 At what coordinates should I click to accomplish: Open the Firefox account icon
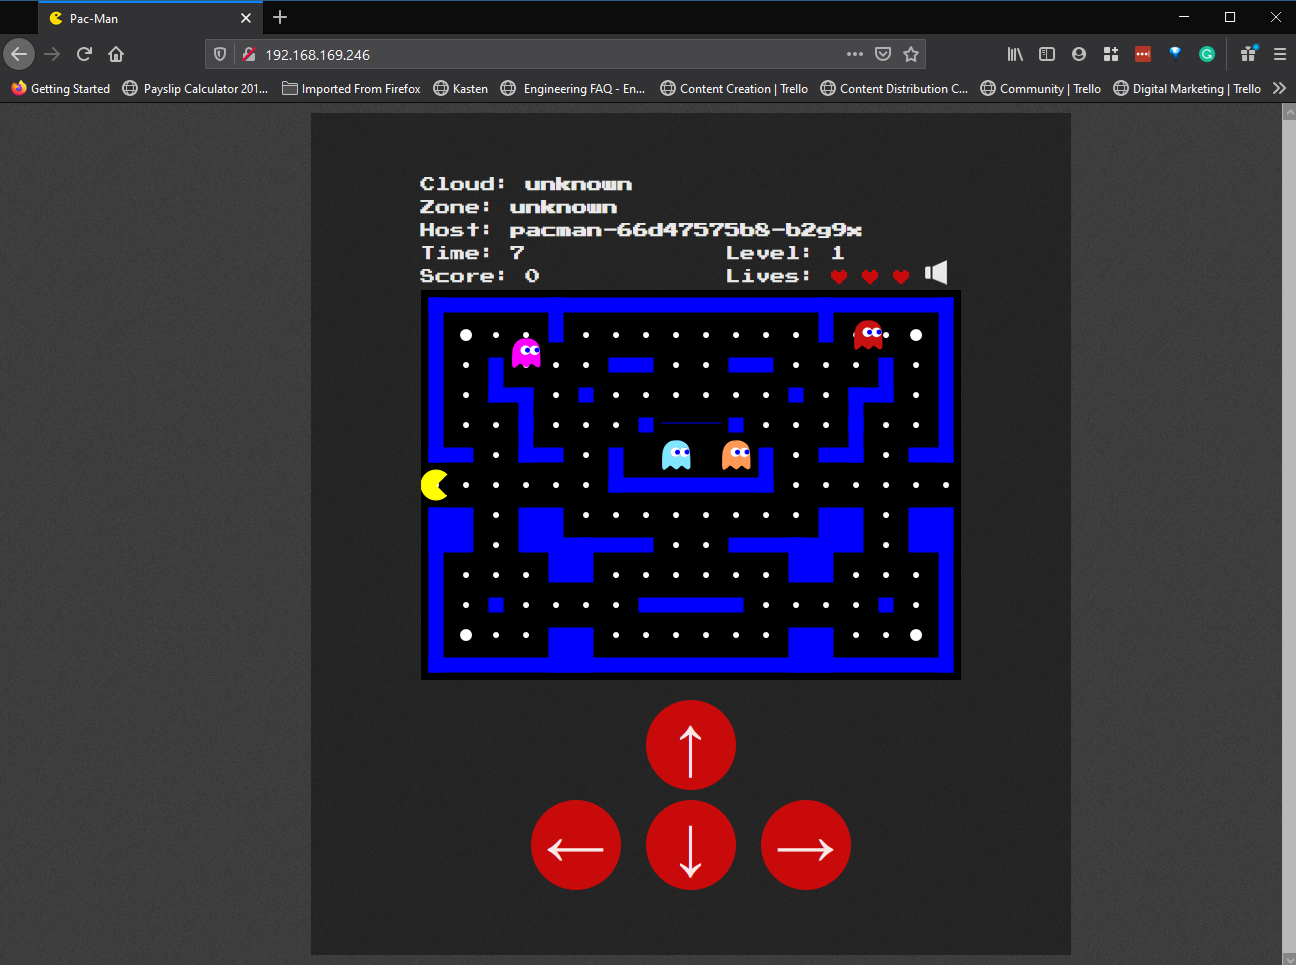click(x=1079, y=54)
